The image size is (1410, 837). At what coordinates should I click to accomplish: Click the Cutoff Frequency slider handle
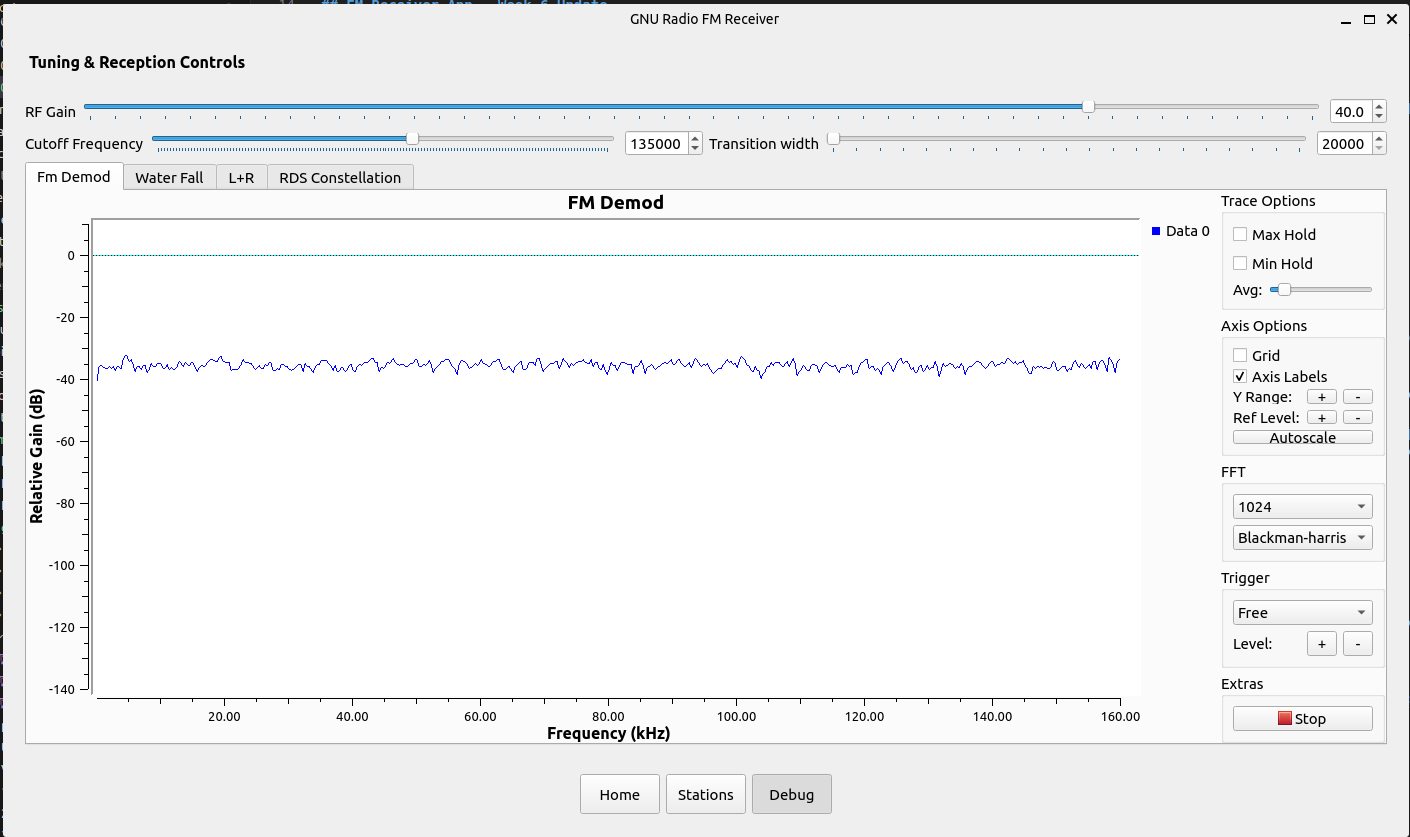pyautogui.click(x=412, y=138)
